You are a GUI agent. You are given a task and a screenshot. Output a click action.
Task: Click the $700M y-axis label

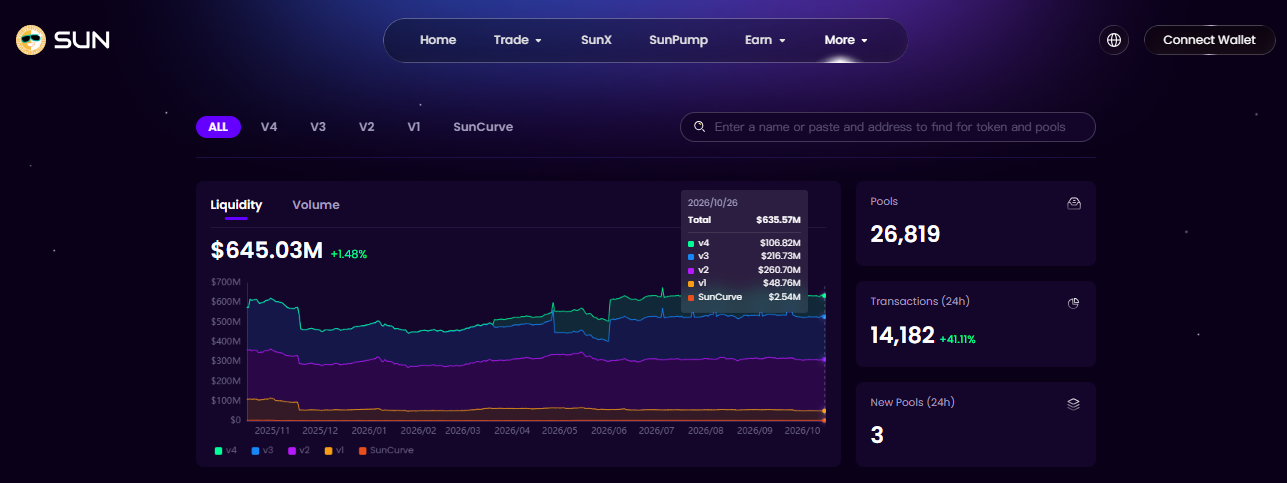point(225,282)
